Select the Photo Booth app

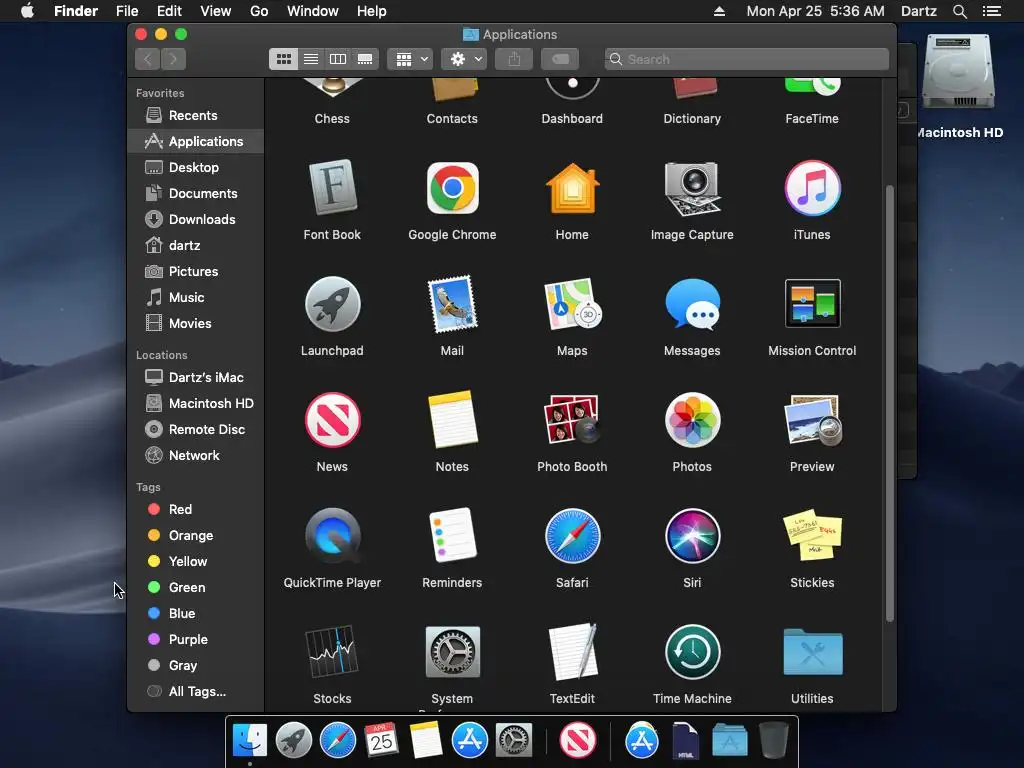pos(572,420)
